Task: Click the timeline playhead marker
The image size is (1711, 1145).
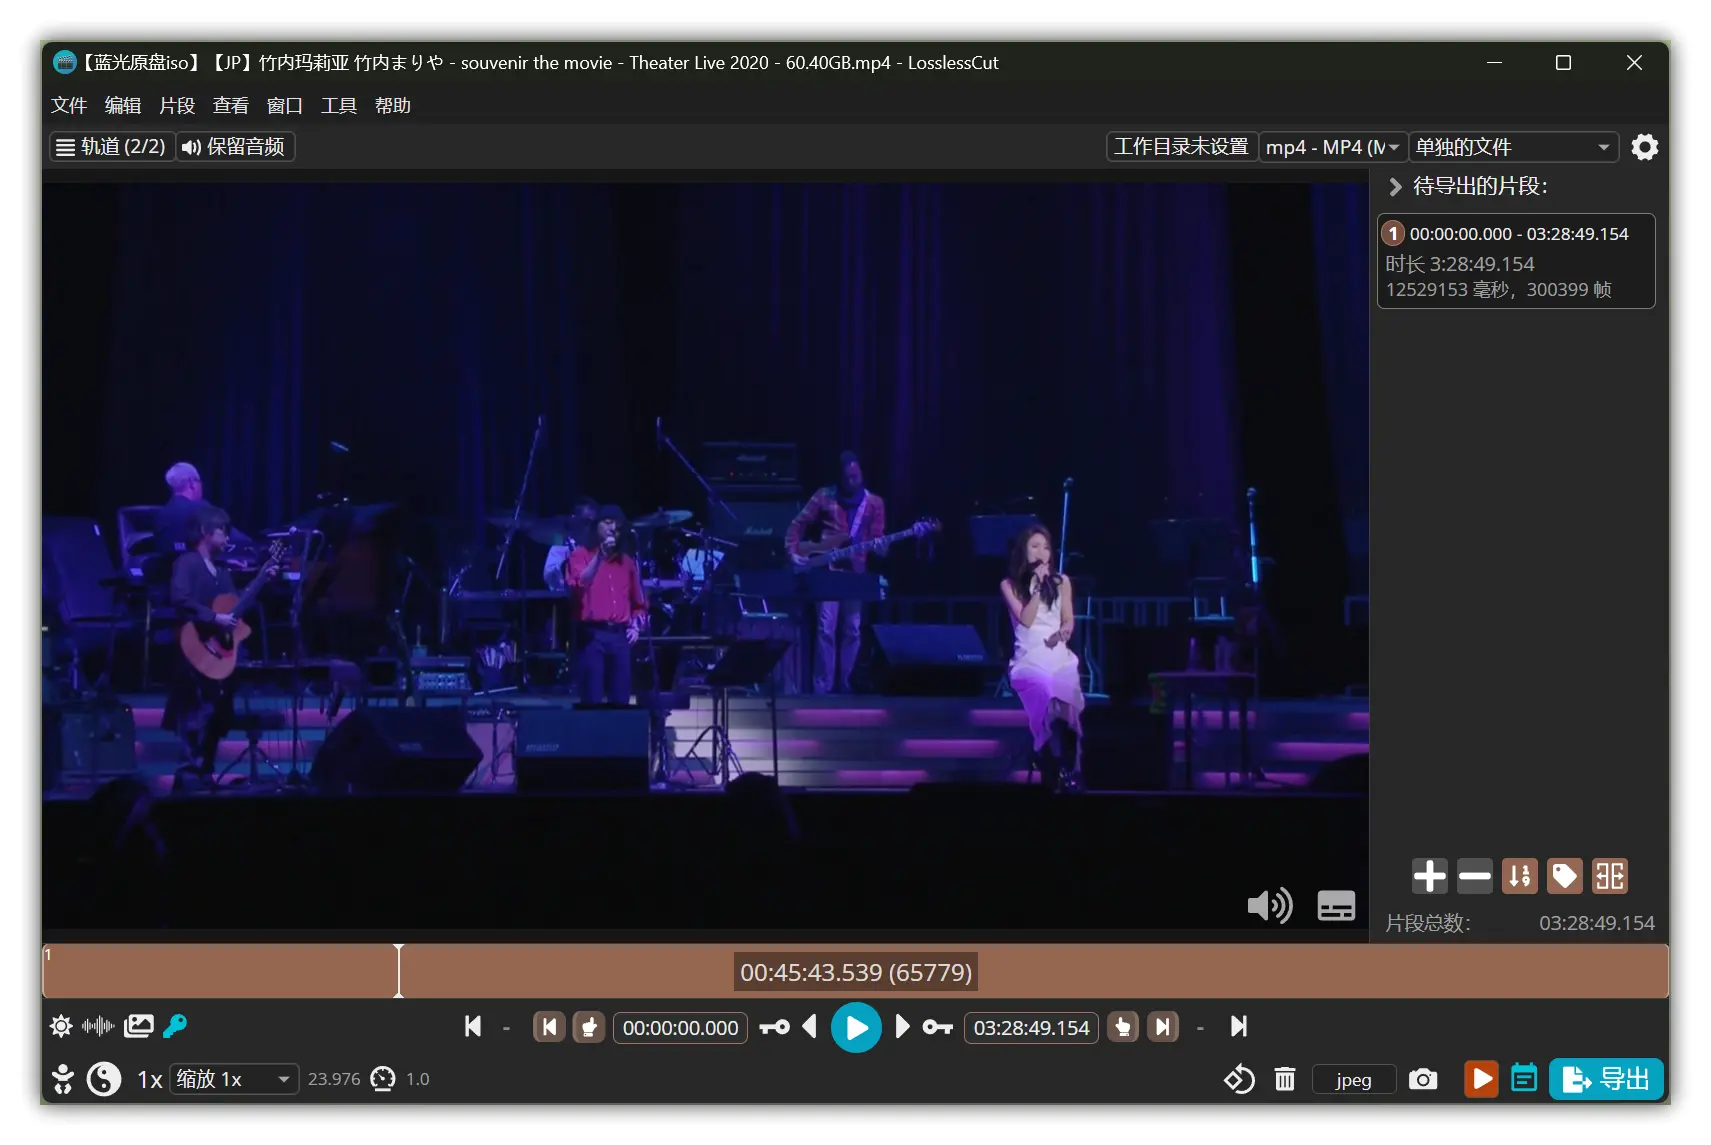Action: pyautogui.click(x=399, y=971)
